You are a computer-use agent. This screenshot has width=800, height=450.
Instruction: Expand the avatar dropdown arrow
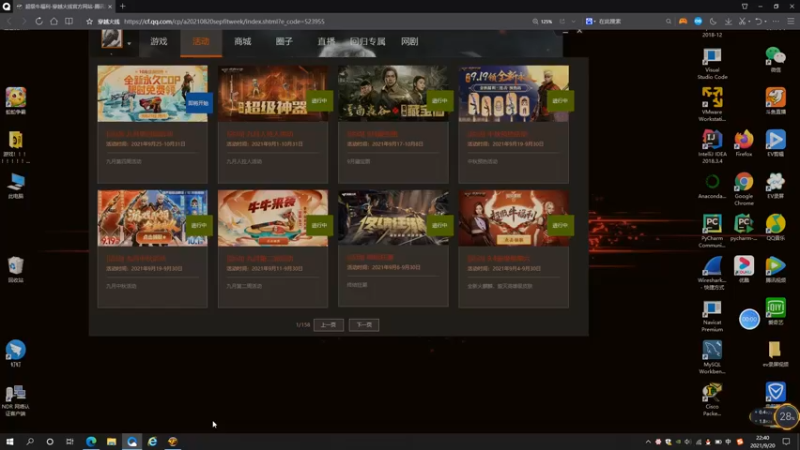pos(129,43)
